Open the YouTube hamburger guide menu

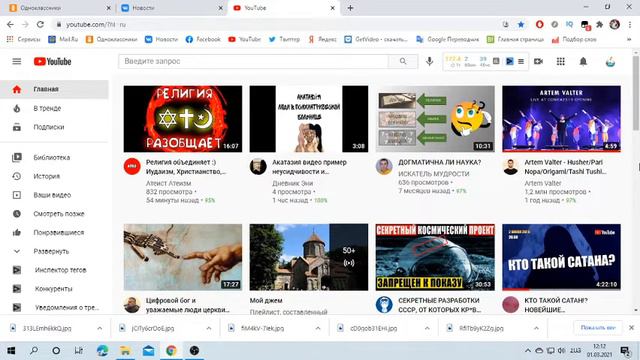(x=17, y=62)
